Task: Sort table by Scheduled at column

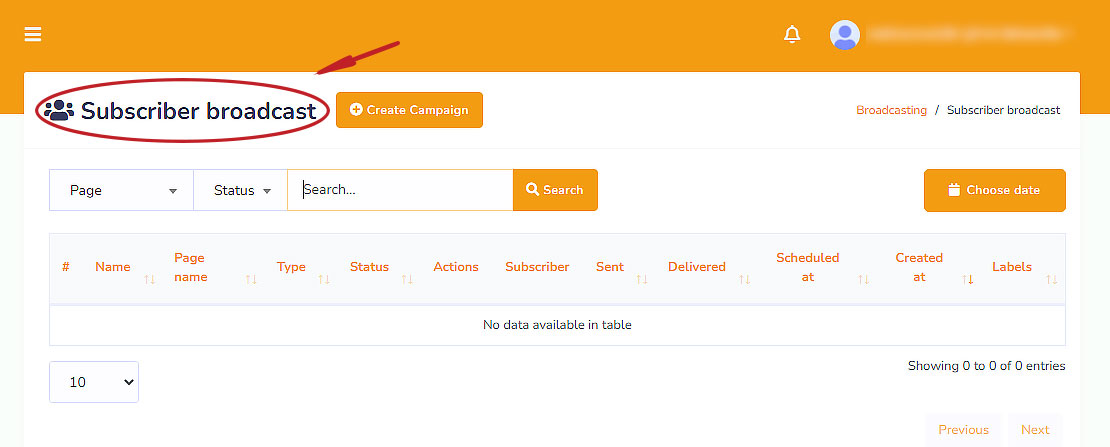Action: 807,267
